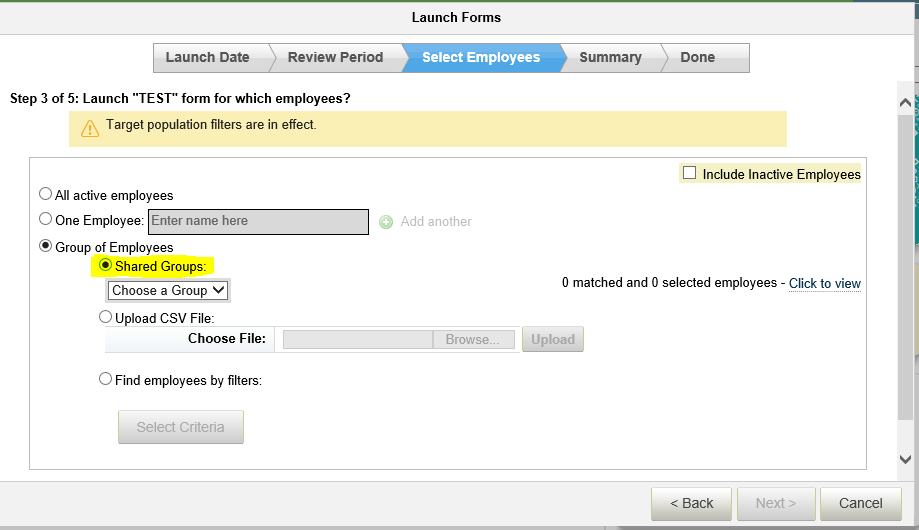Open the Review Period step tab
Viewport: 919px width, 530px height.
(x=337, y=57)
